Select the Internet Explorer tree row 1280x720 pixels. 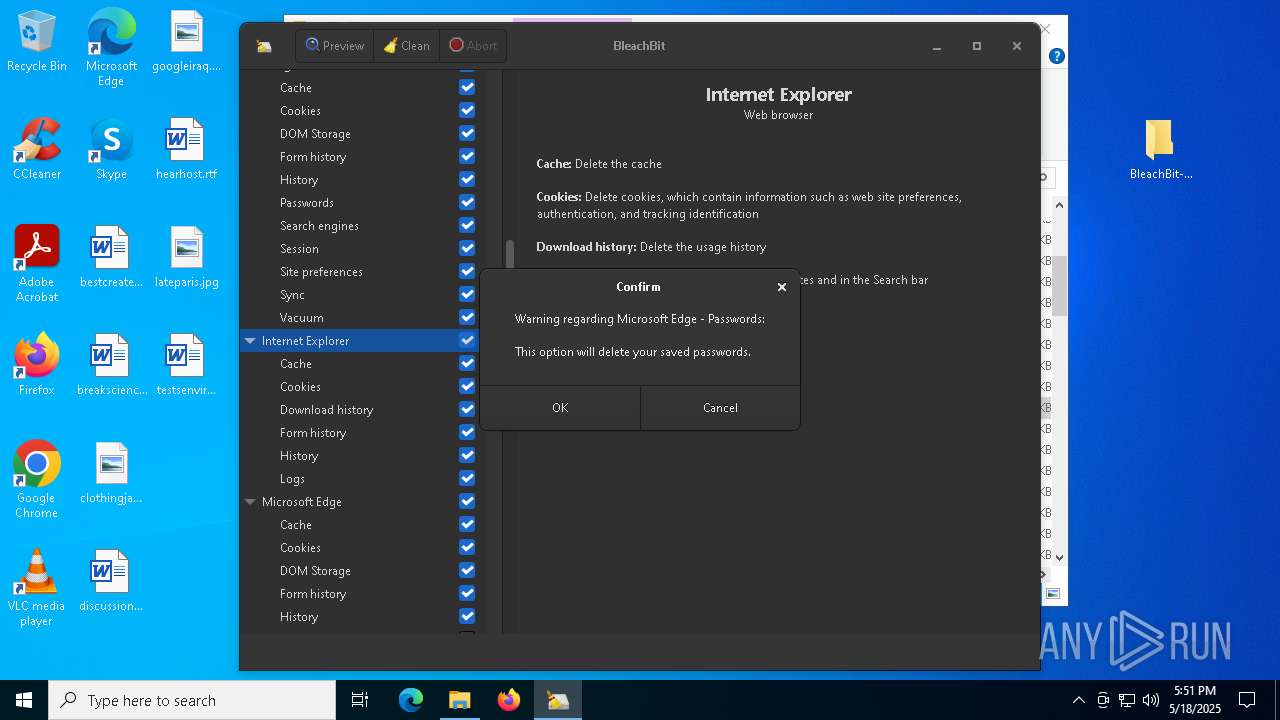point(359,341)
